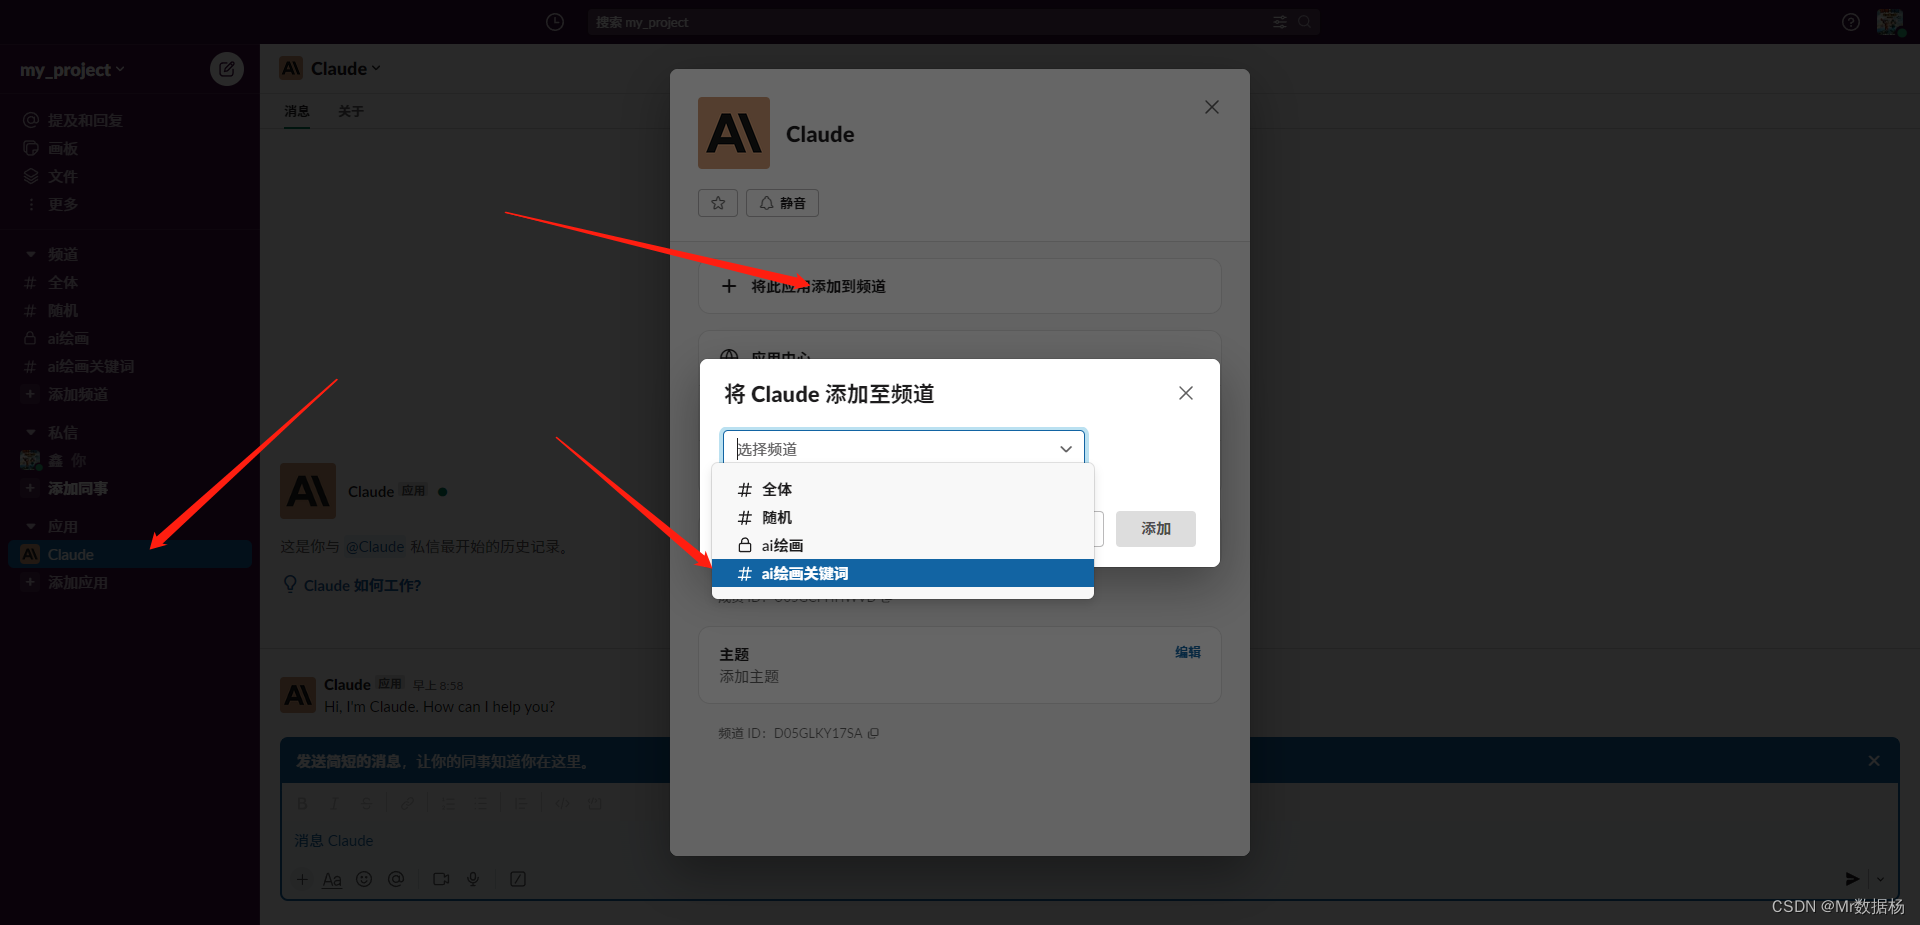
Task: Open slash shortcuts icon
Action: point(518,879)
